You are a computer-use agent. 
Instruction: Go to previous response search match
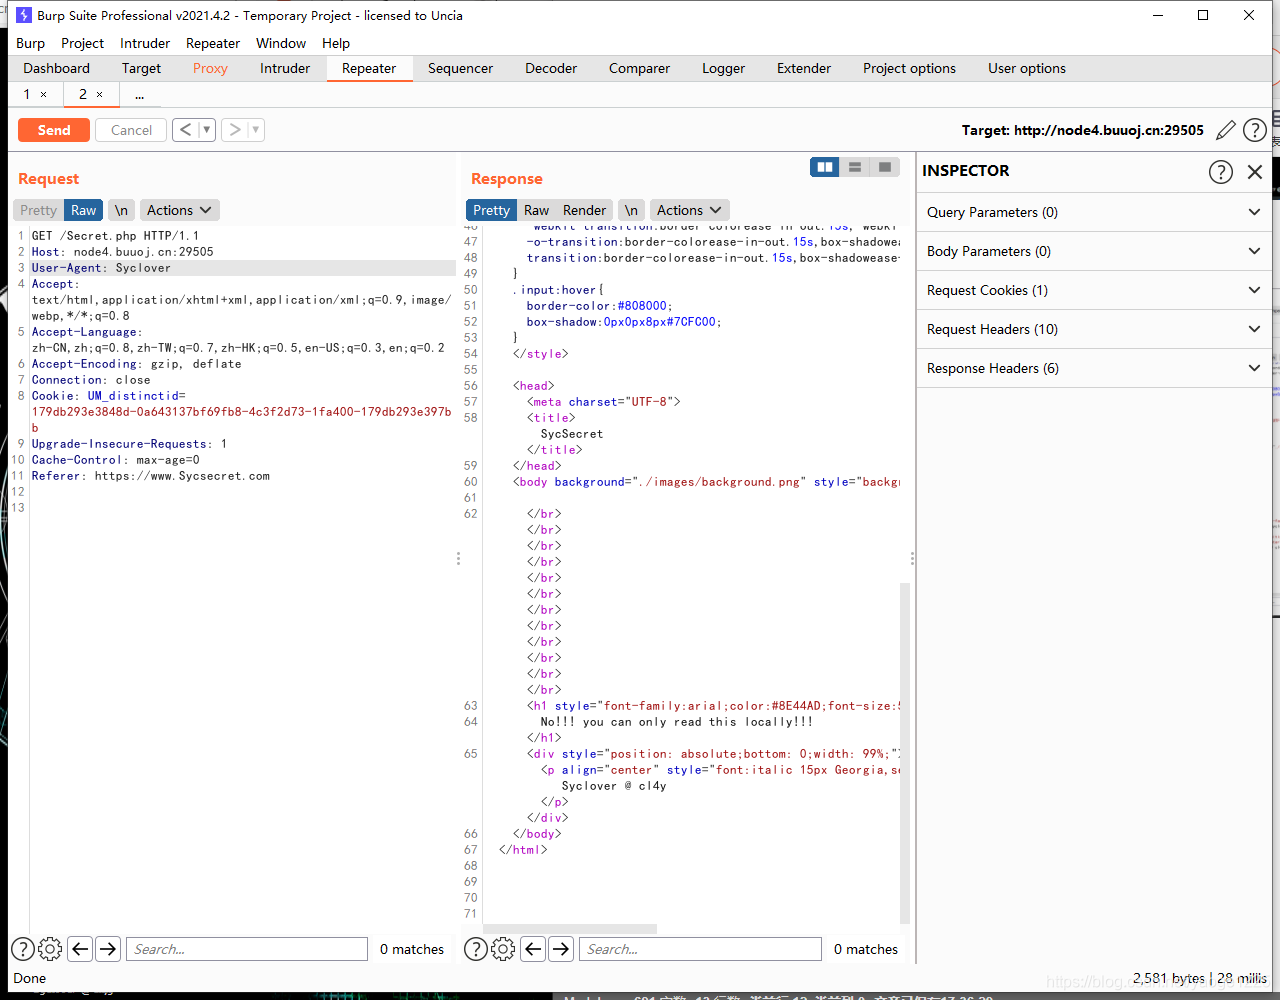534,949
